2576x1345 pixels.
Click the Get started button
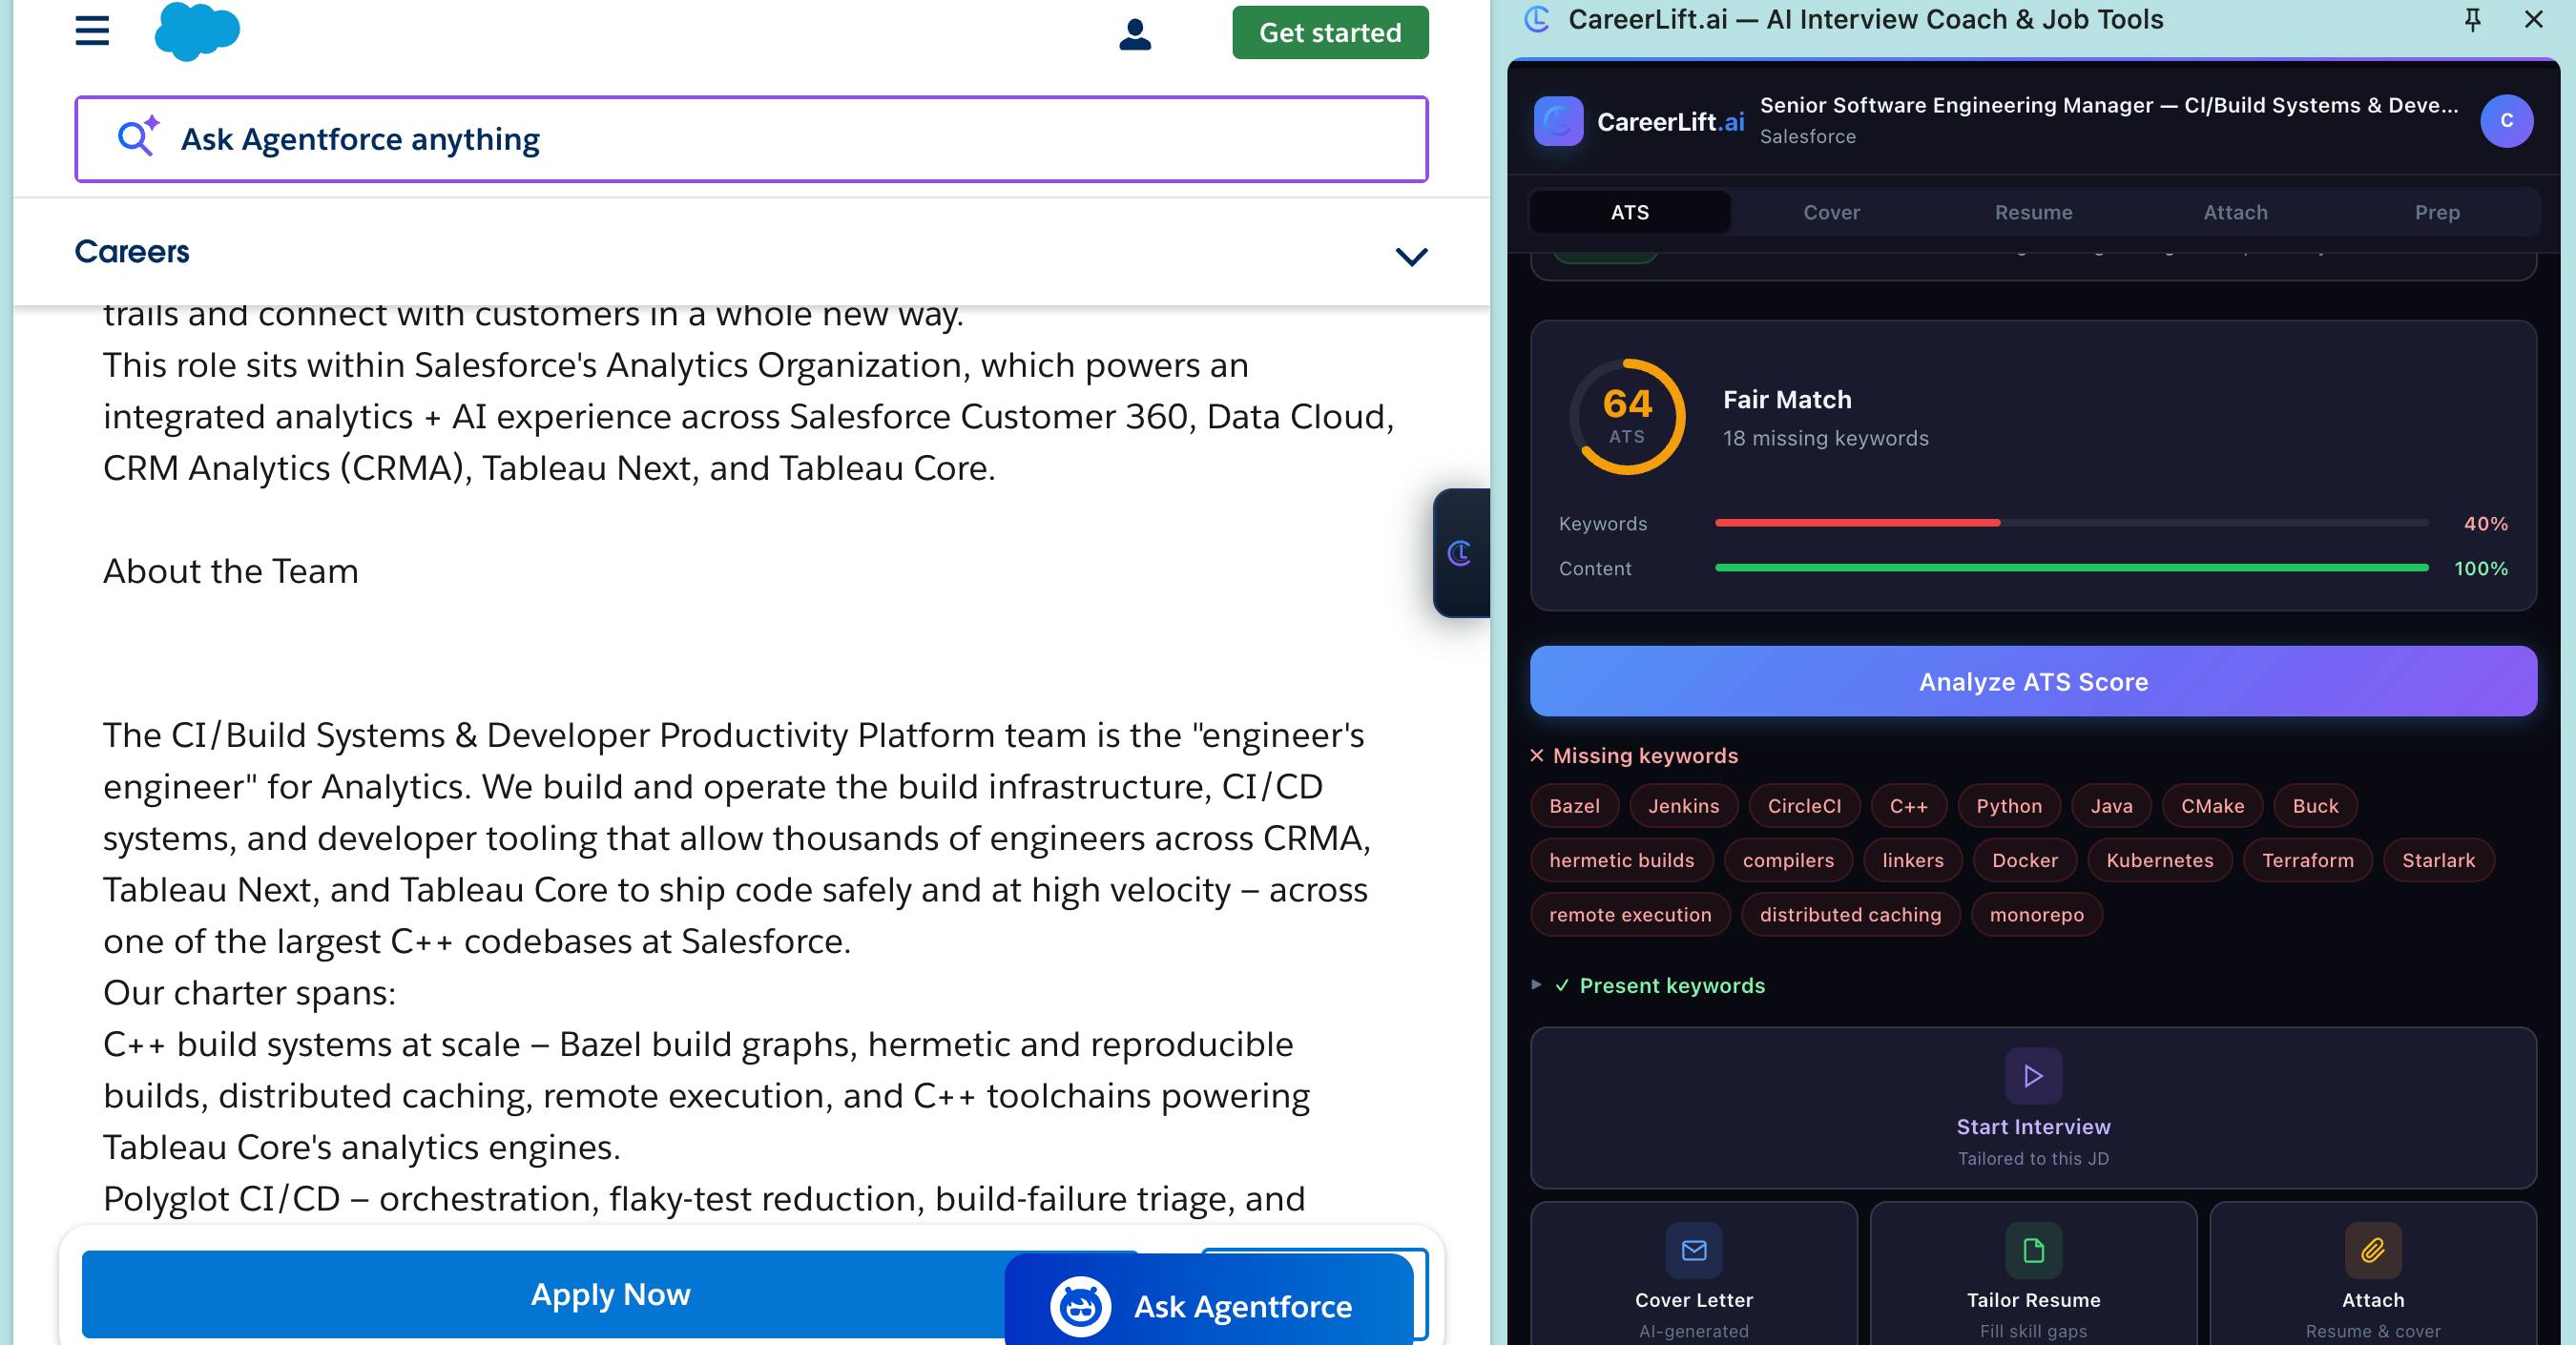click(1330, 32)
